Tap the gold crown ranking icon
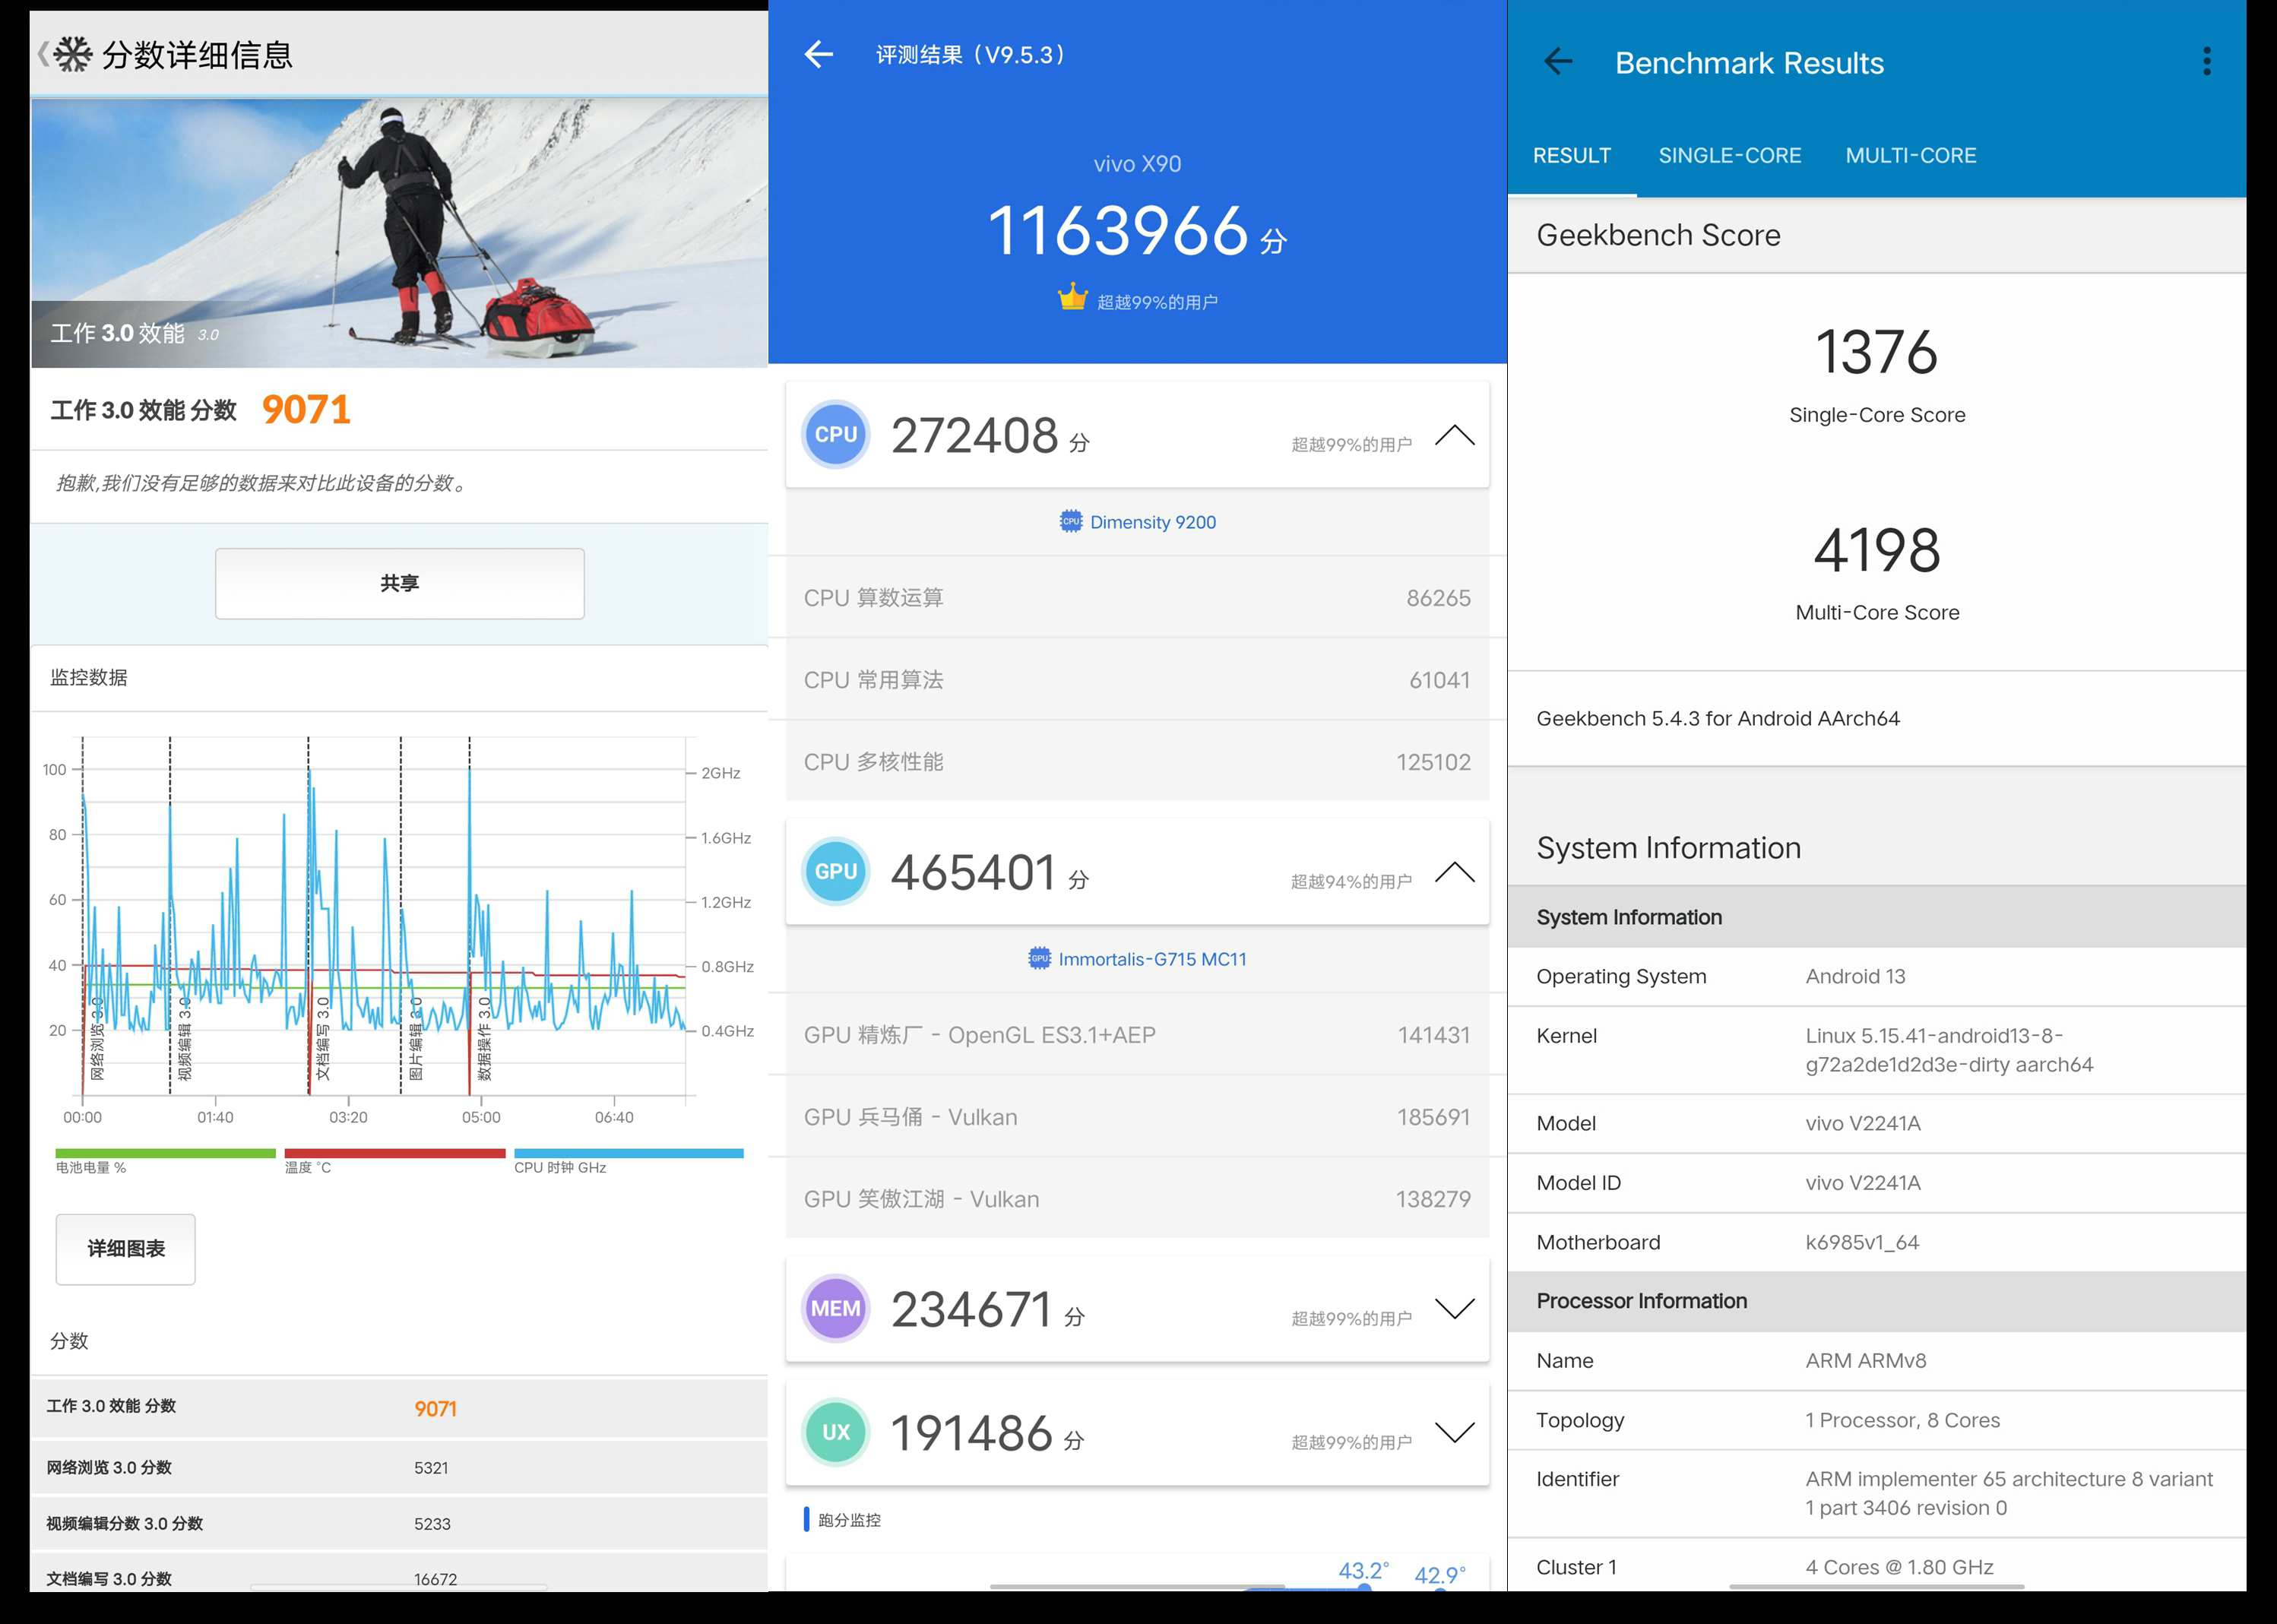The image size is (2277, 1624). click(x=1072, y=297)
